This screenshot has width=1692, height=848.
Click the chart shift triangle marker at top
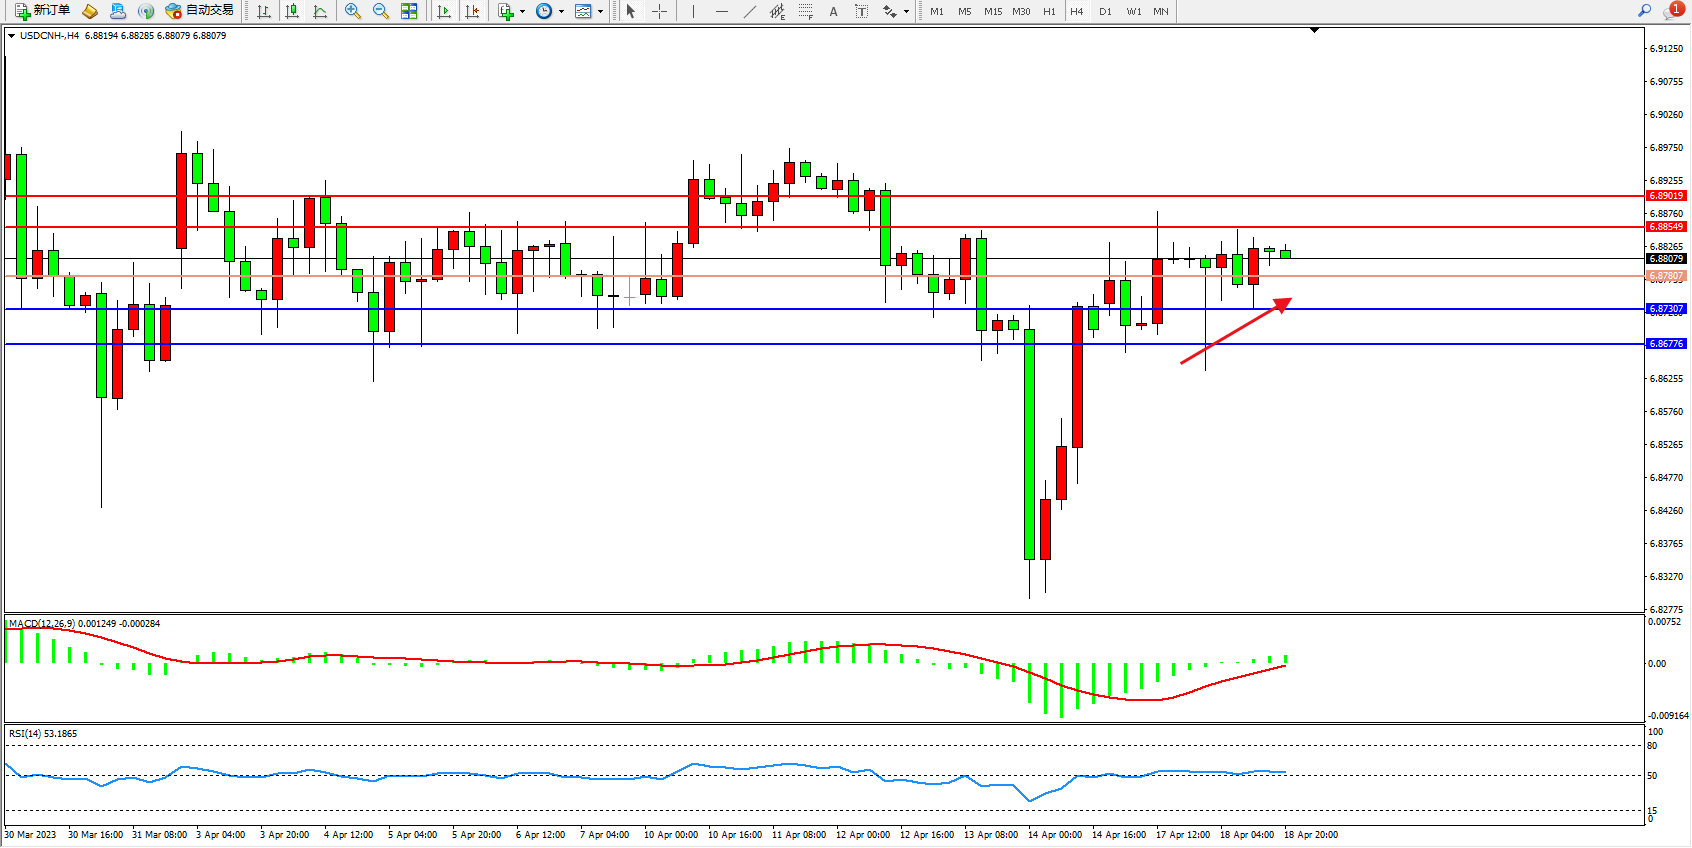point(1314,31)
